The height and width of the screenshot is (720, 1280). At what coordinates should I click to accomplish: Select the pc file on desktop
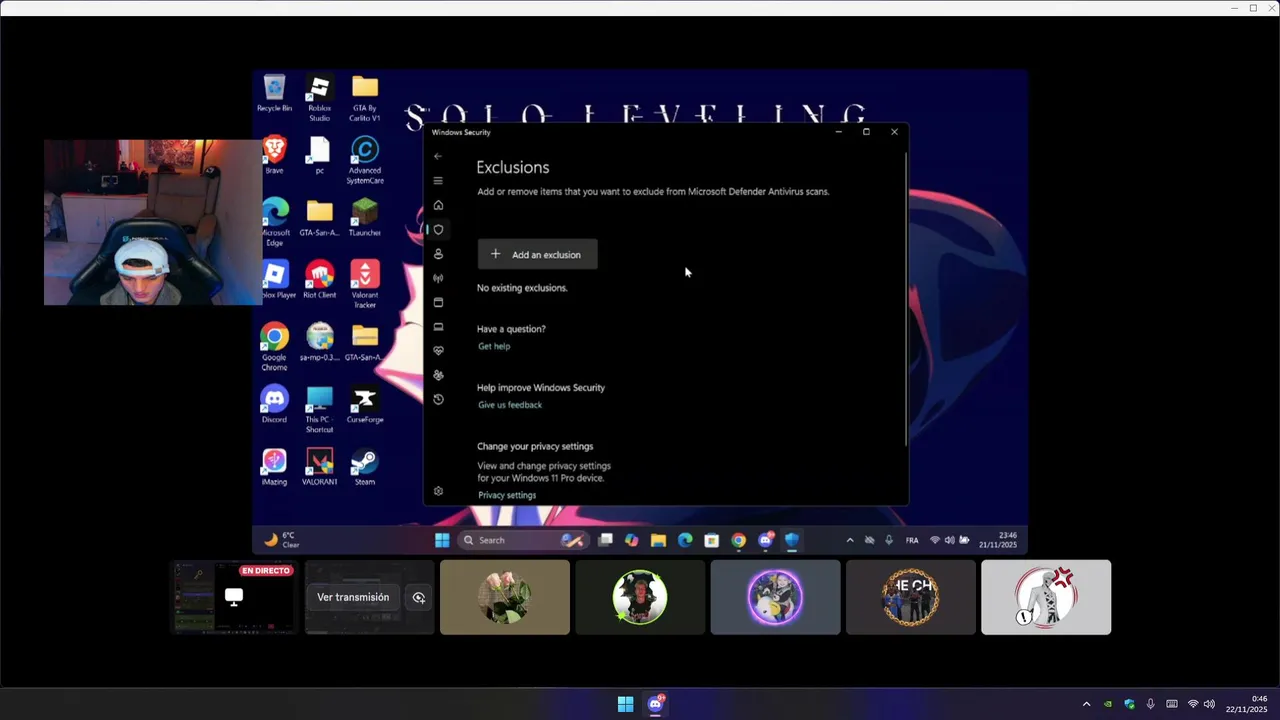coord(319,155)
